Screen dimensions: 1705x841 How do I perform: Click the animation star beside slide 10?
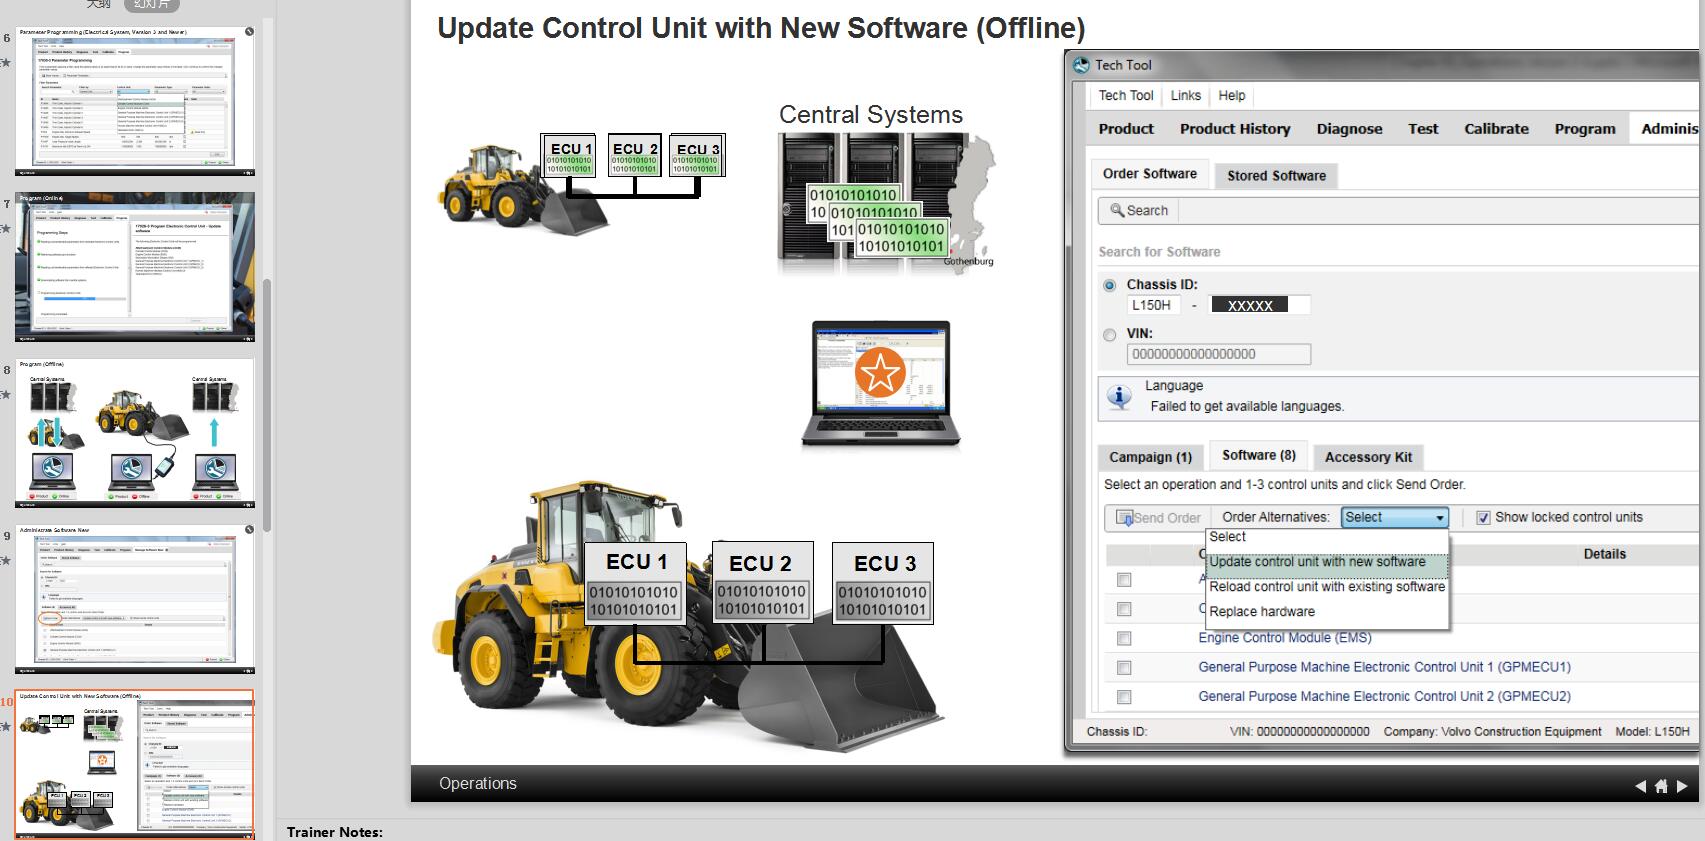[x=6, y=726]
